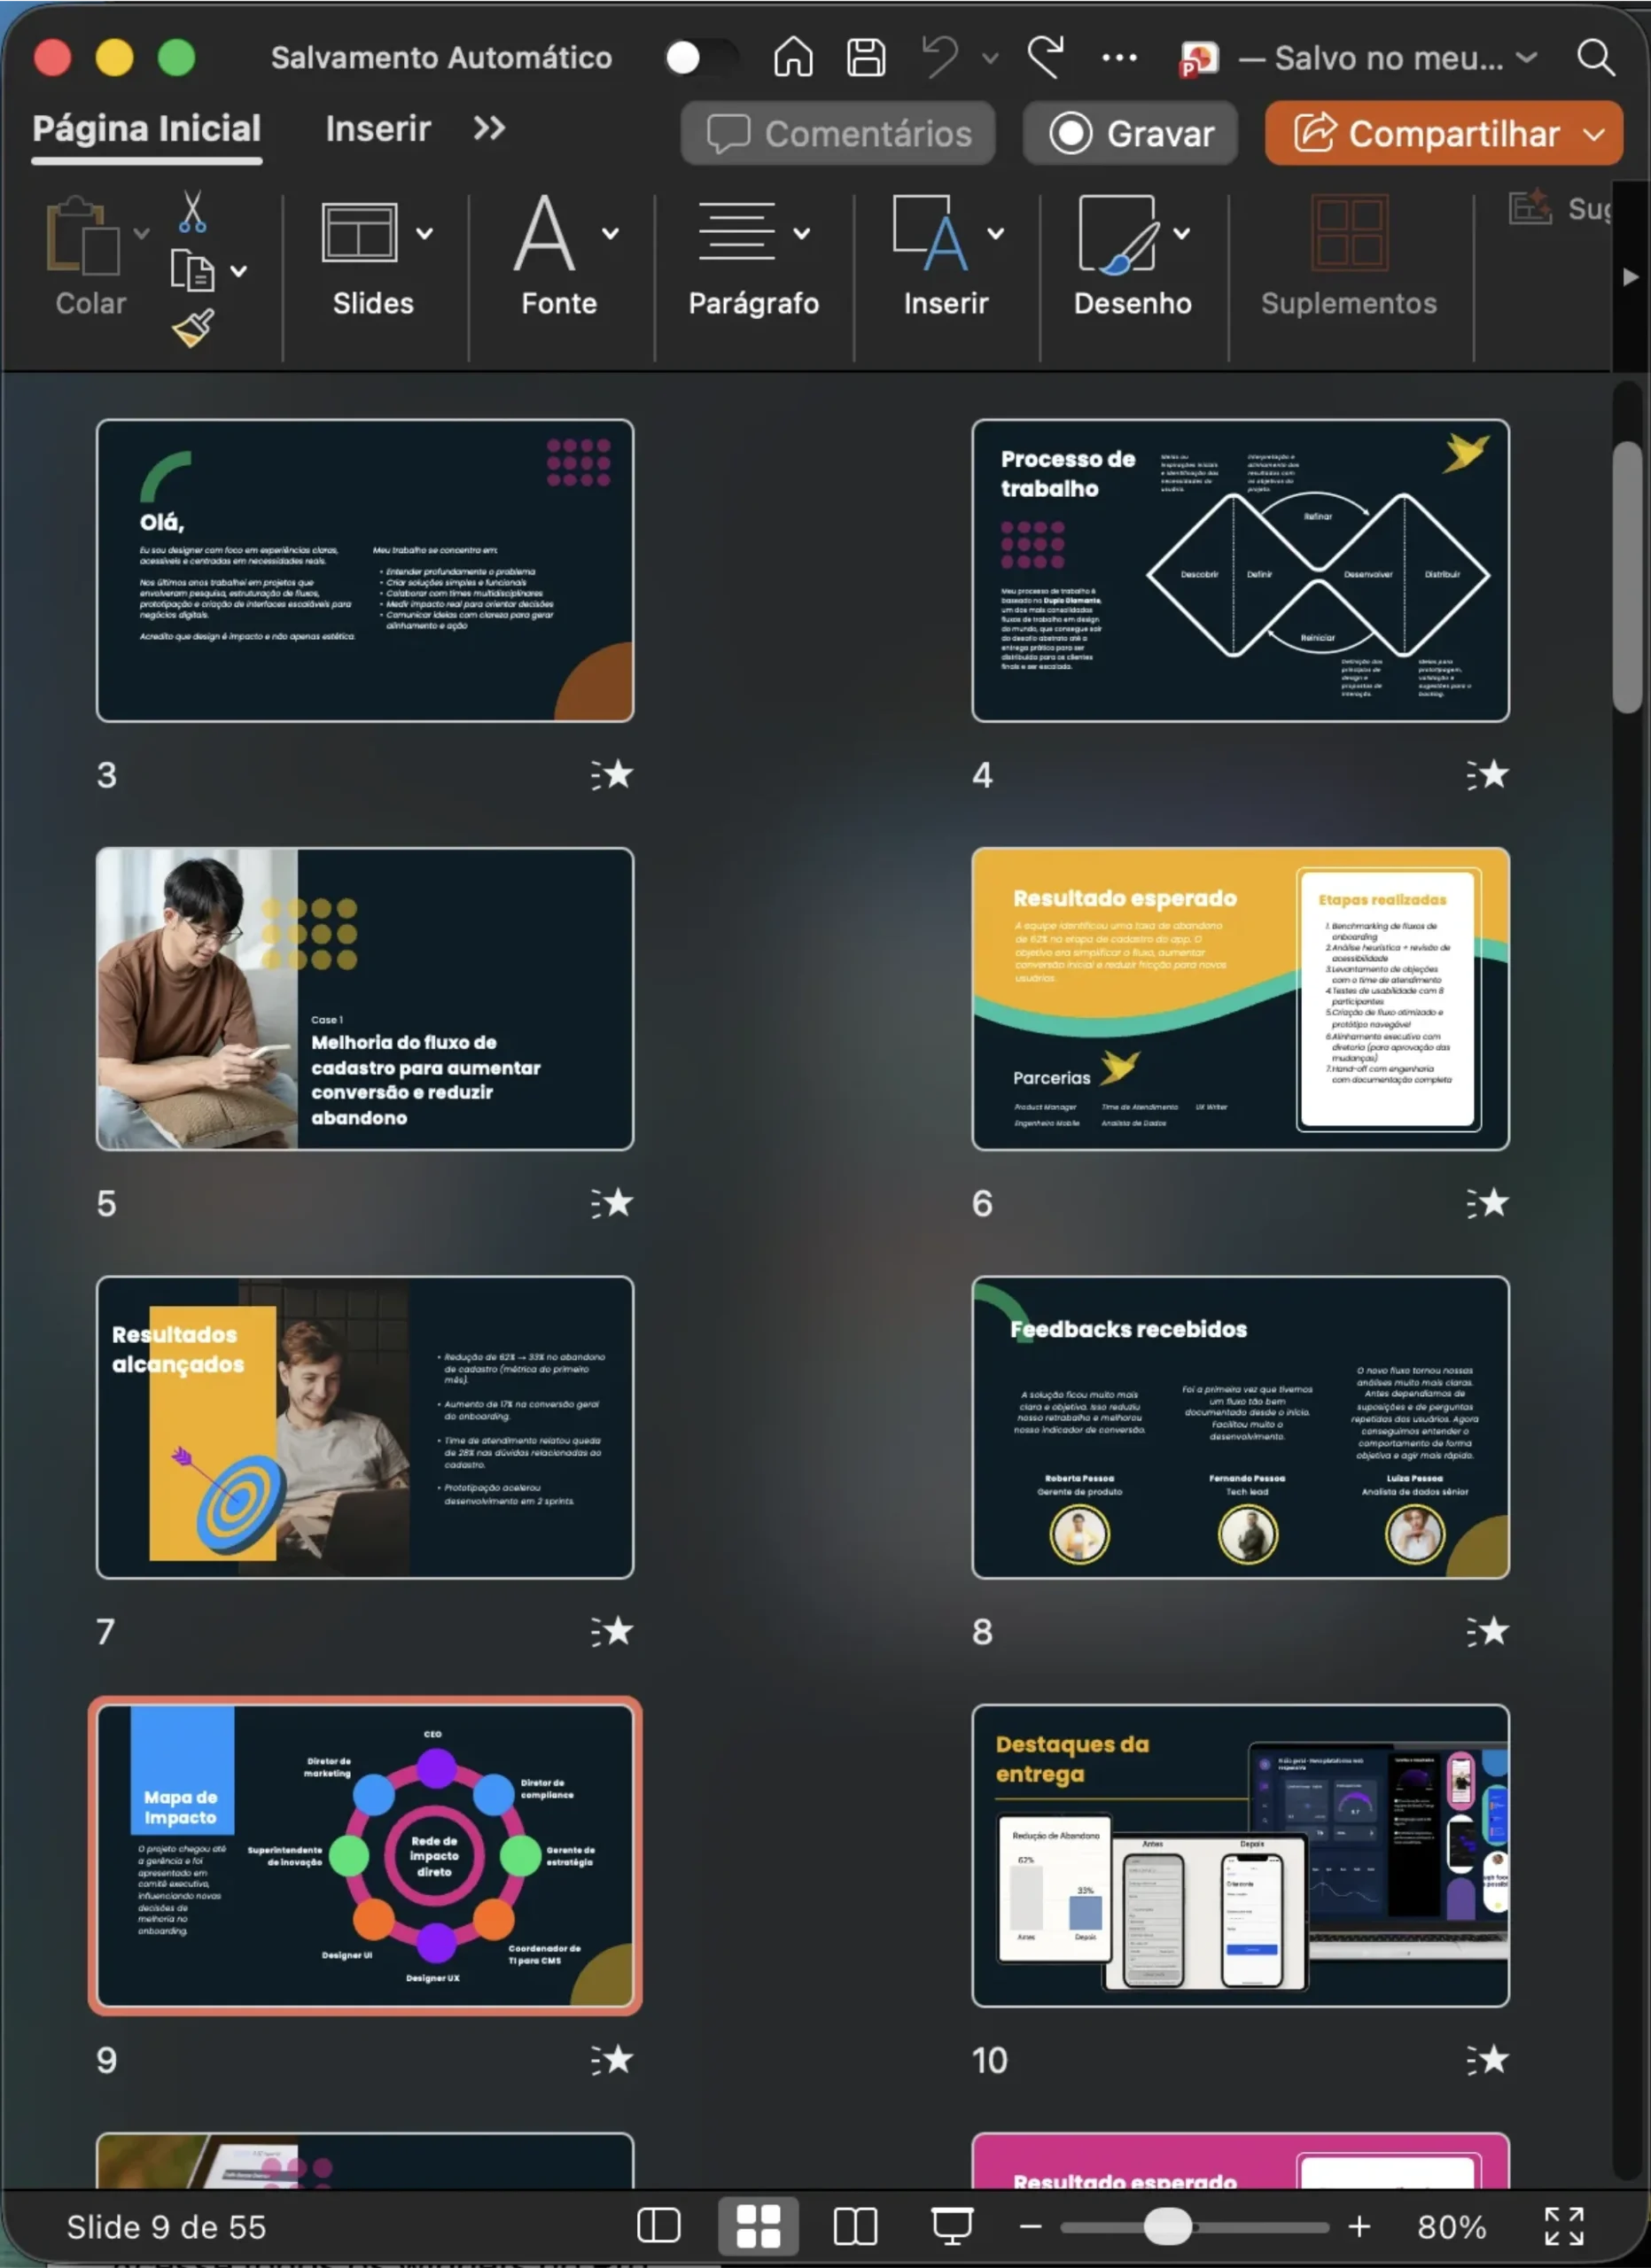Switch to Normal view icon

point(659,2225)
